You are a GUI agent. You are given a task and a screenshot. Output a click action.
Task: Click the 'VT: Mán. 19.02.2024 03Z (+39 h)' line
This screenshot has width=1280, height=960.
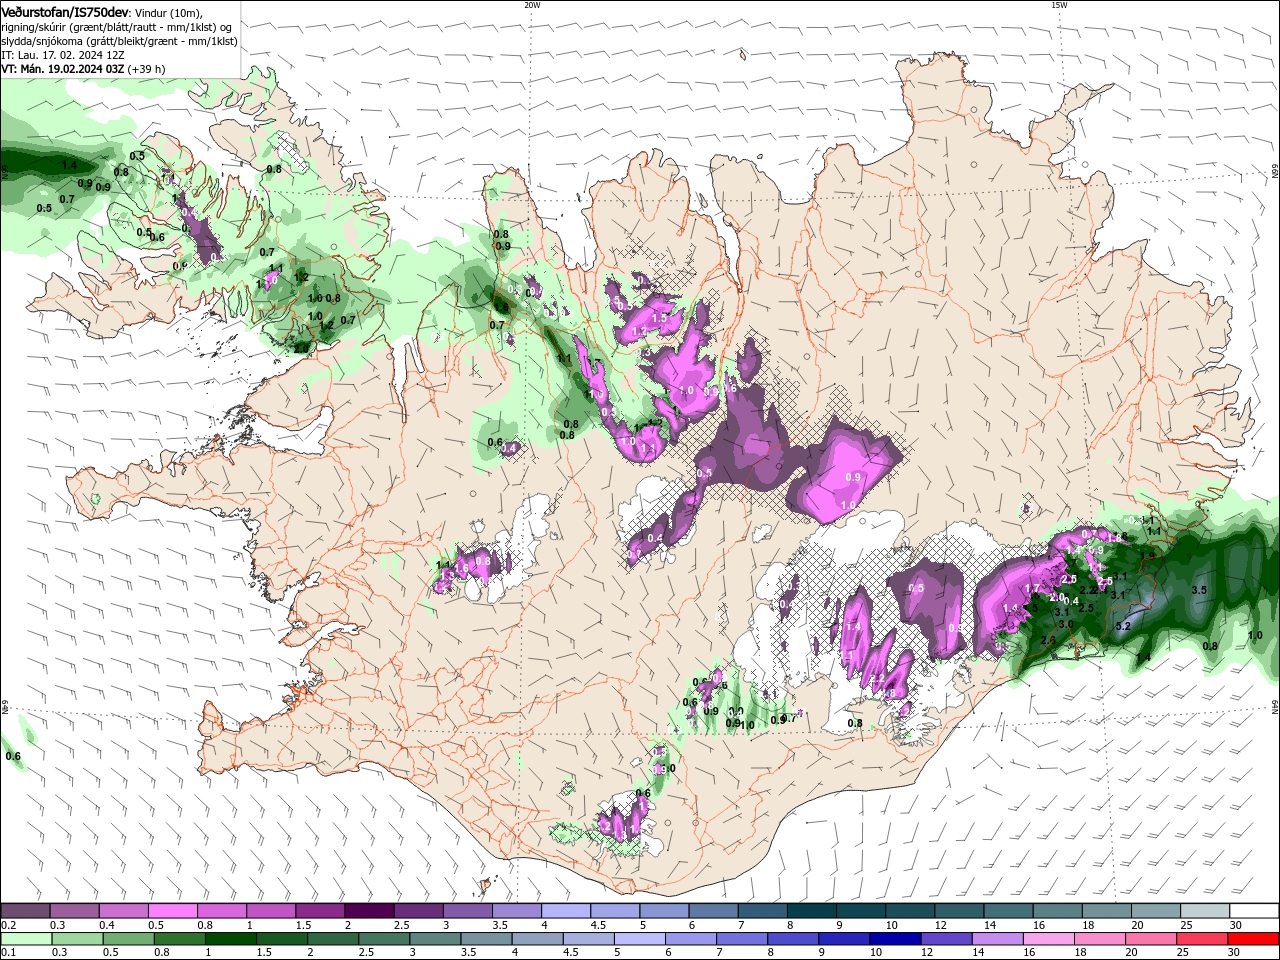pos(84,69)
